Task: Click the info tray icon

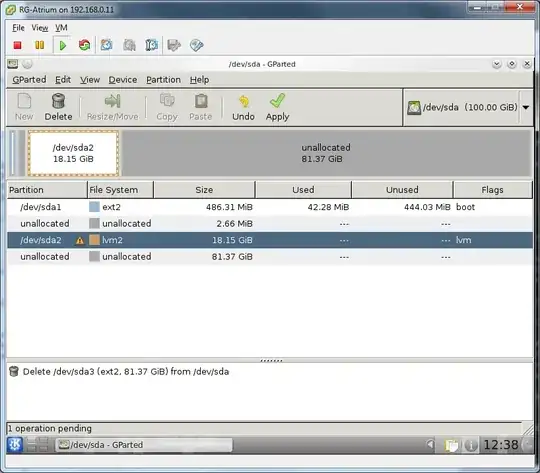Action: tap(470, 445)
